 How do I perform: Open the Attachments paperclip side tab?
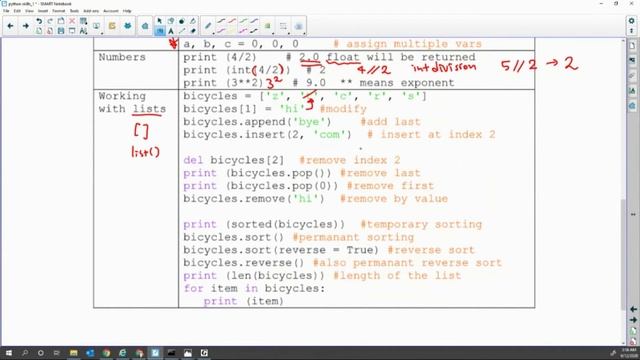(x=632, y=76)
